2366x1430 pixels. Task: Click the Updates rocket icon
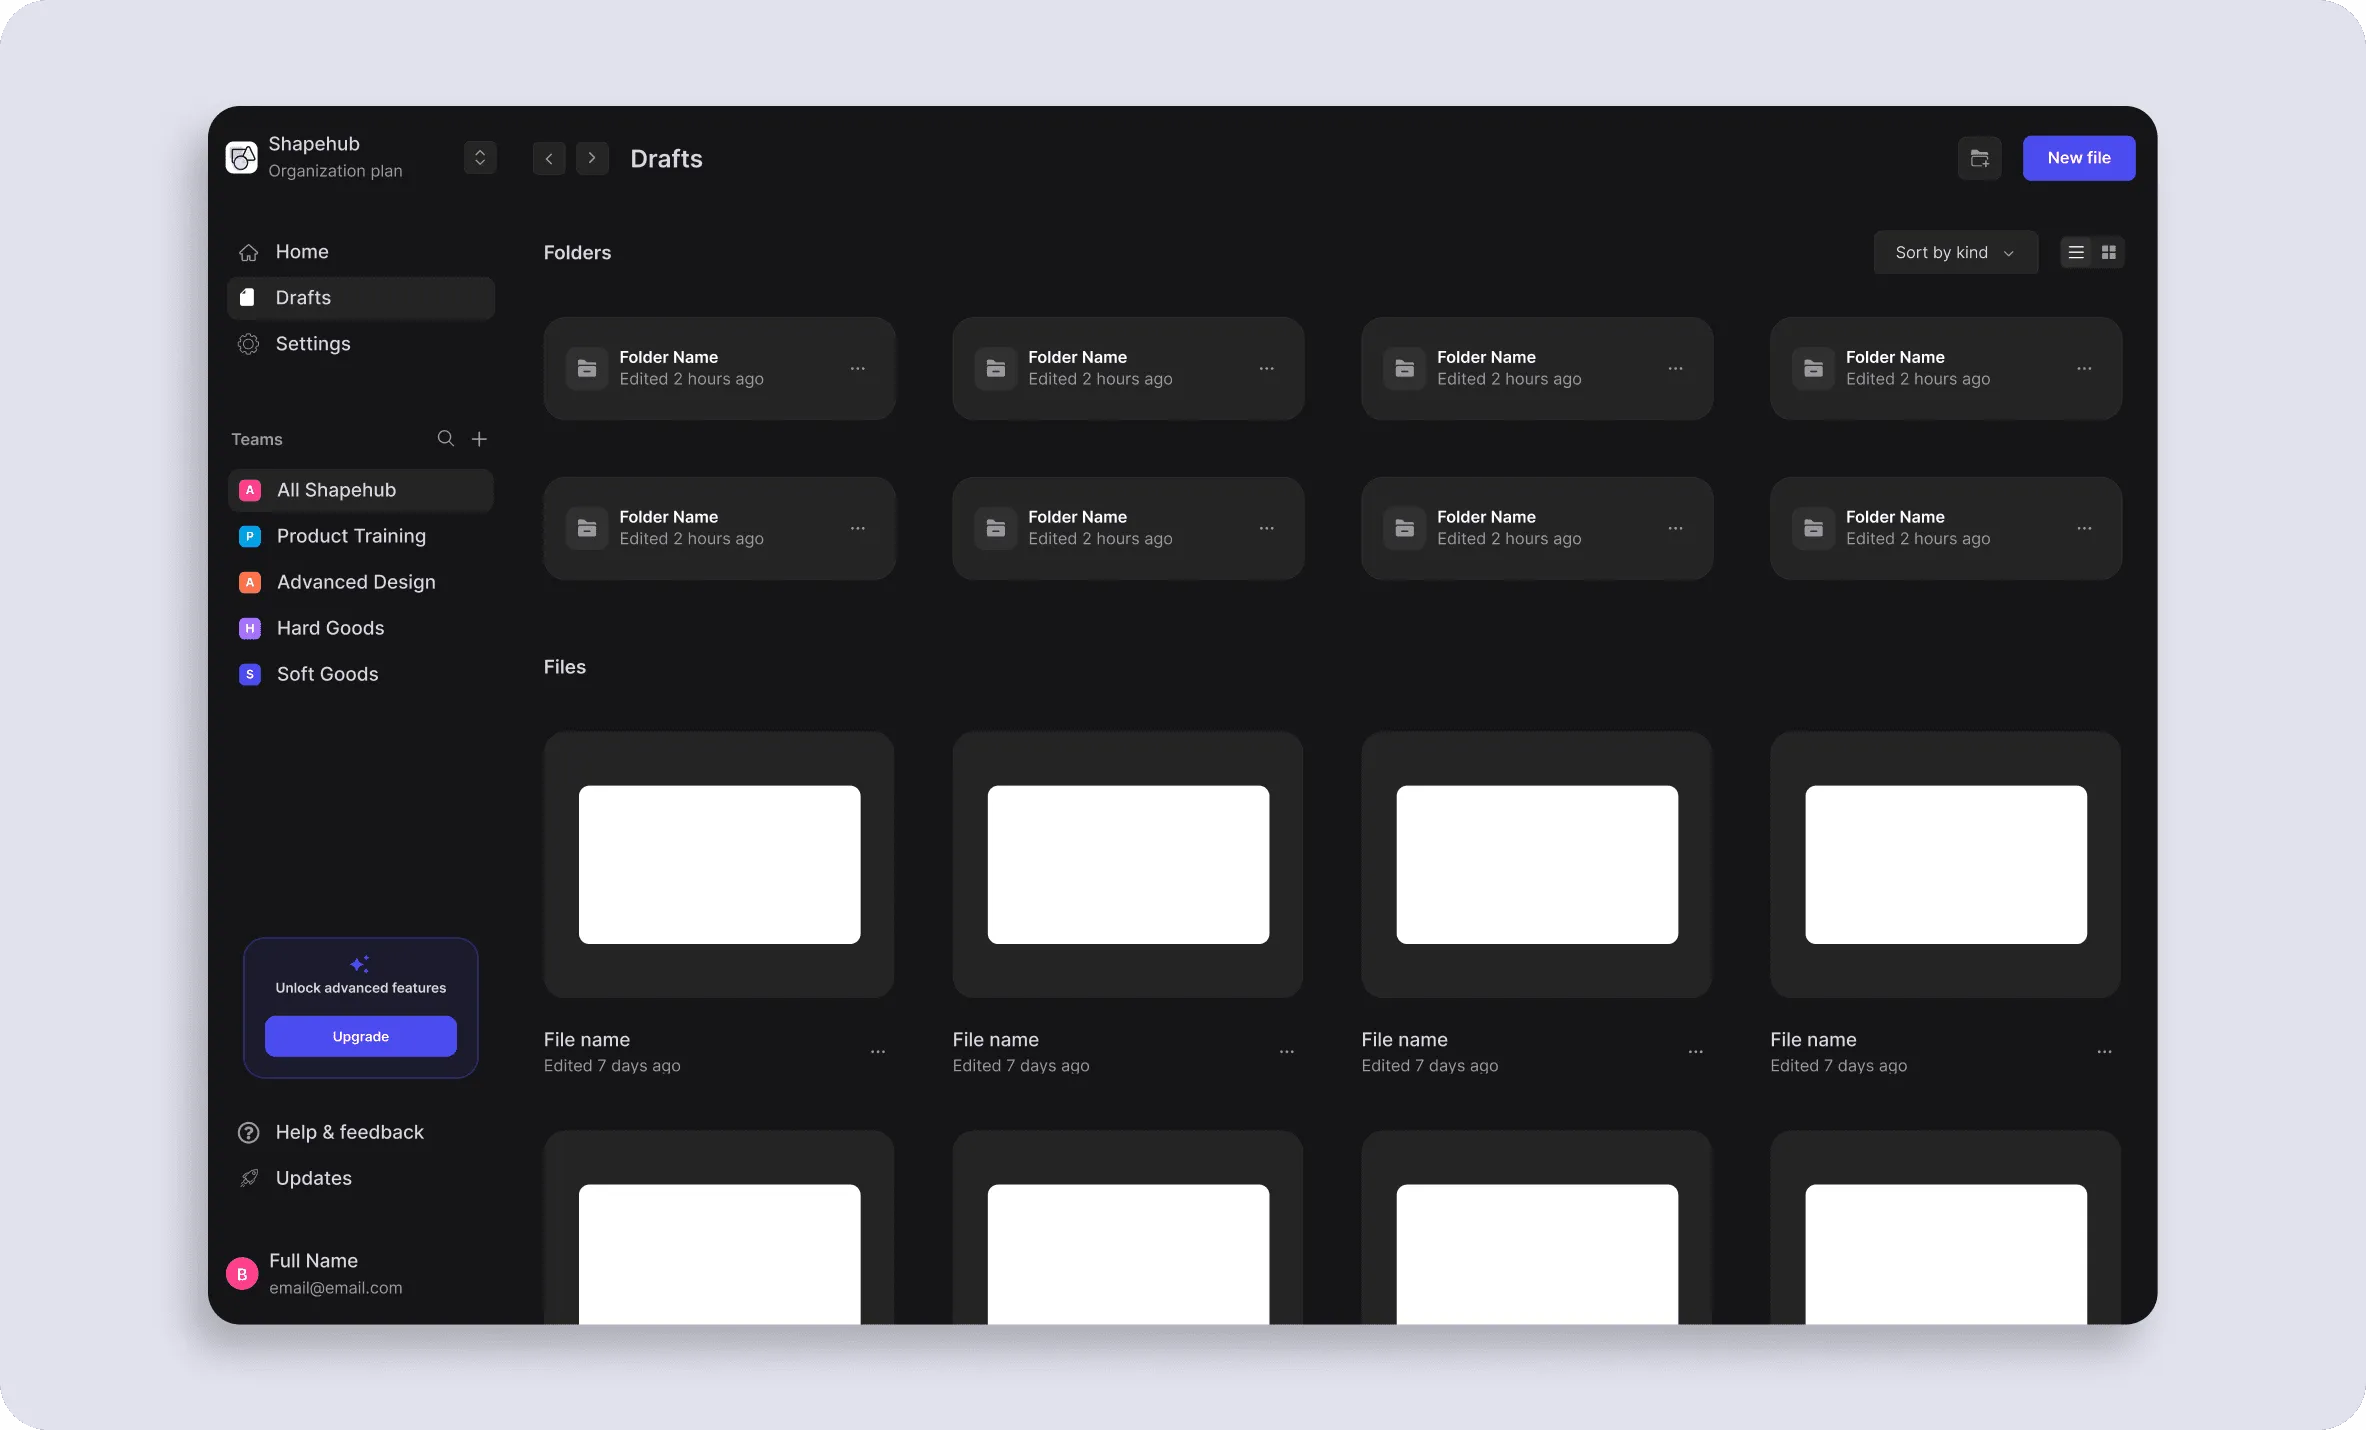(249, 1178)
